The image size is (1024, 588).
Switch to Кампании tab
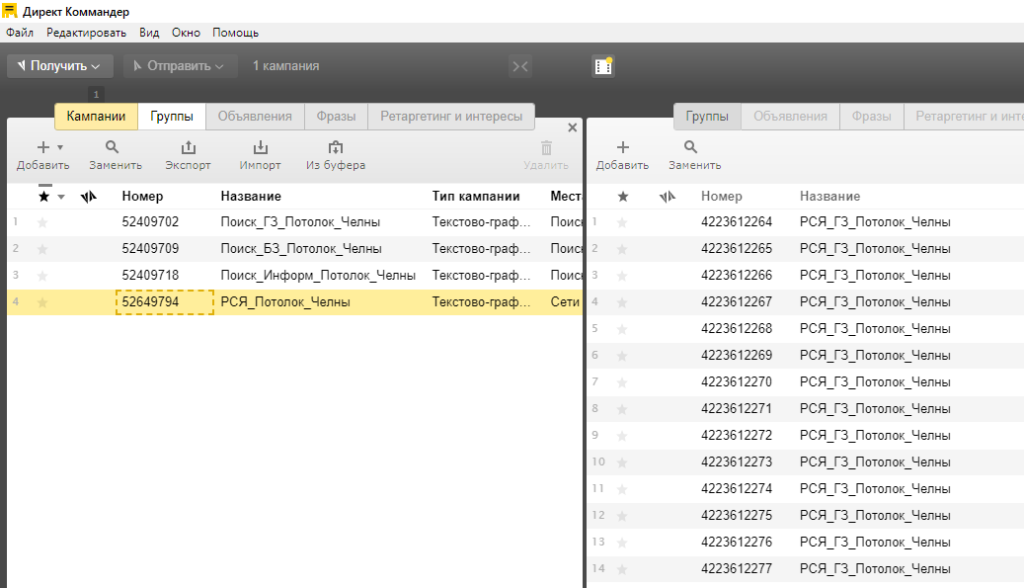tap(96, 116)
